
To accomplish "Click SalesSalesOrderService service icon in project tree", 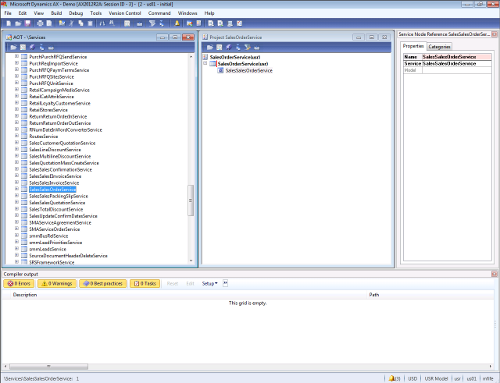I will [220, 70].
